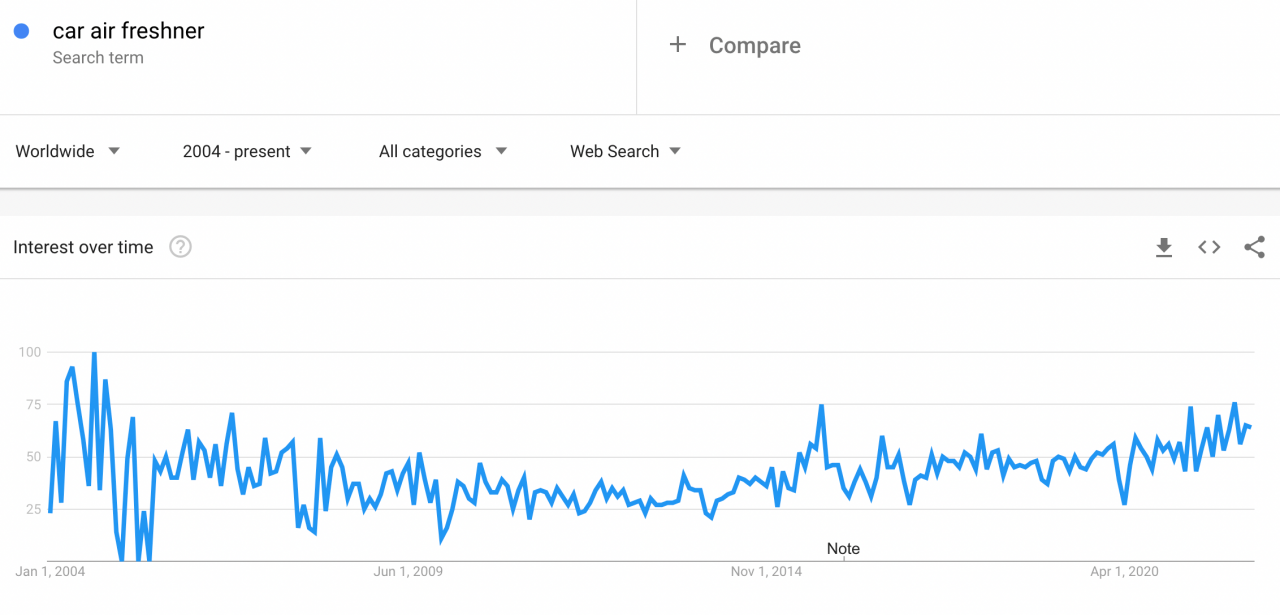Screen dimensions: 1280x615
Task: Edit the car air freshner search term
Action: tap(128, 31)
